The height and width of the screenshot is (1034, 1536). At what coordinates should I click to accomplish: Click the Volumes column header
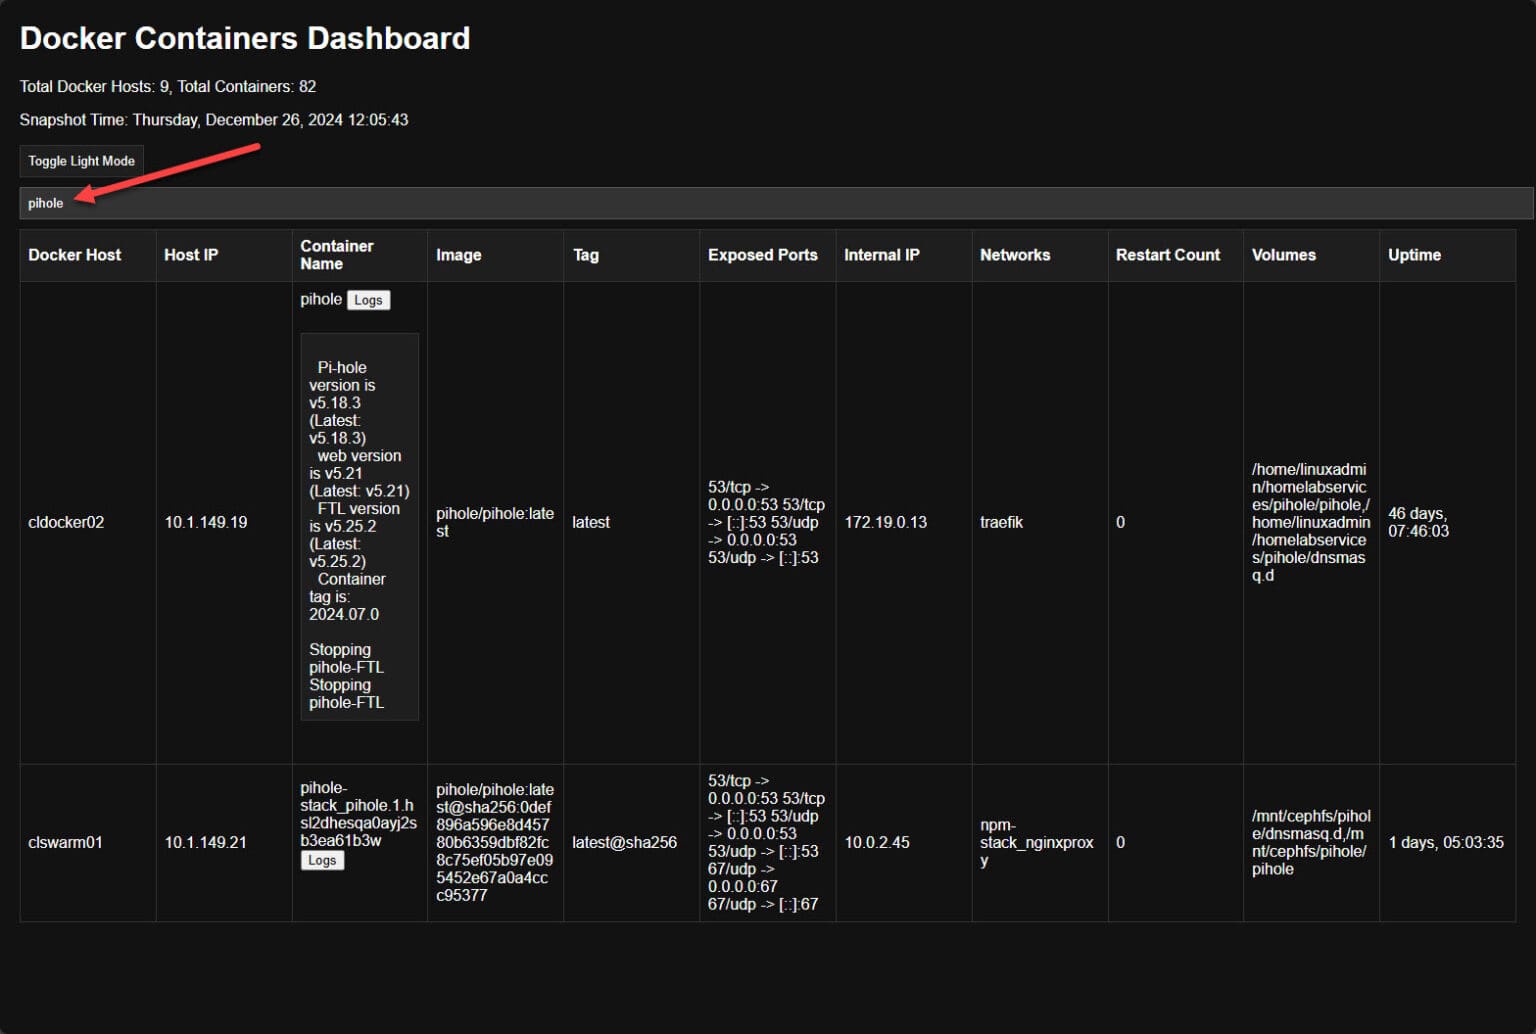coord(1283,255)
